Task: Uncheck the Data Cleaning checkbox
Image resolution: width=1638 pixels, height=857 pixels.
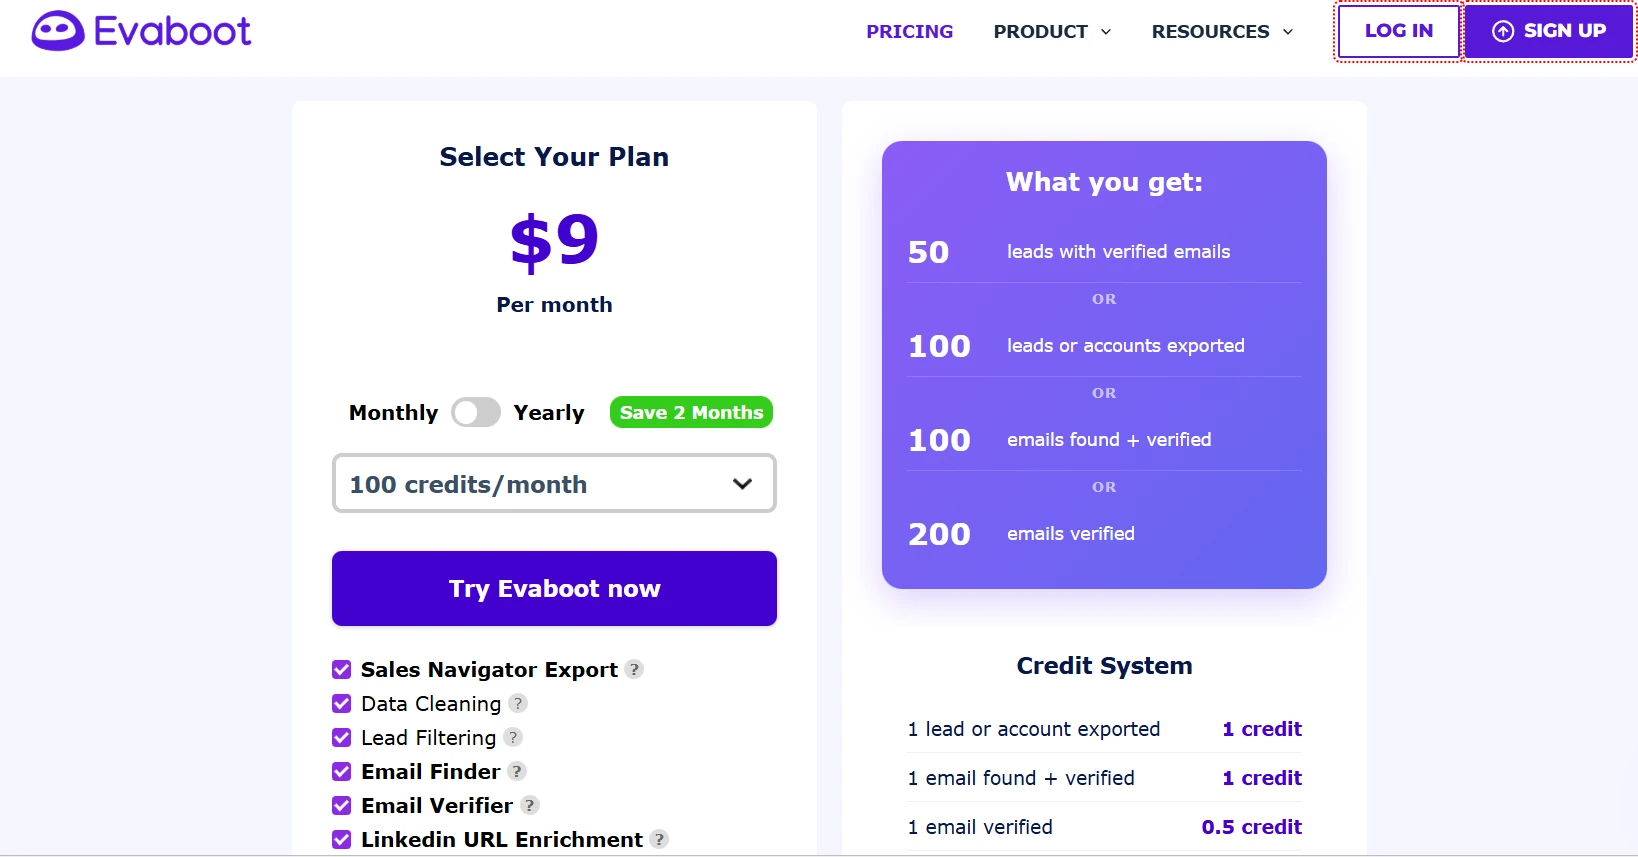Action: [341, 703]
